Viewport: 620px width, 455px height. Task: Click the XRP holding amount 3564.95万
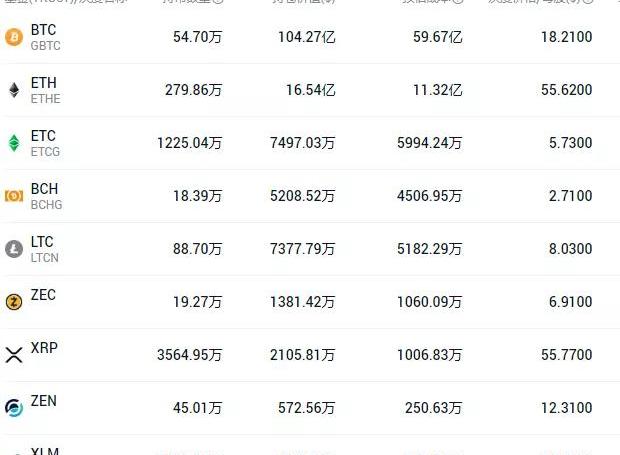[189, 355]
